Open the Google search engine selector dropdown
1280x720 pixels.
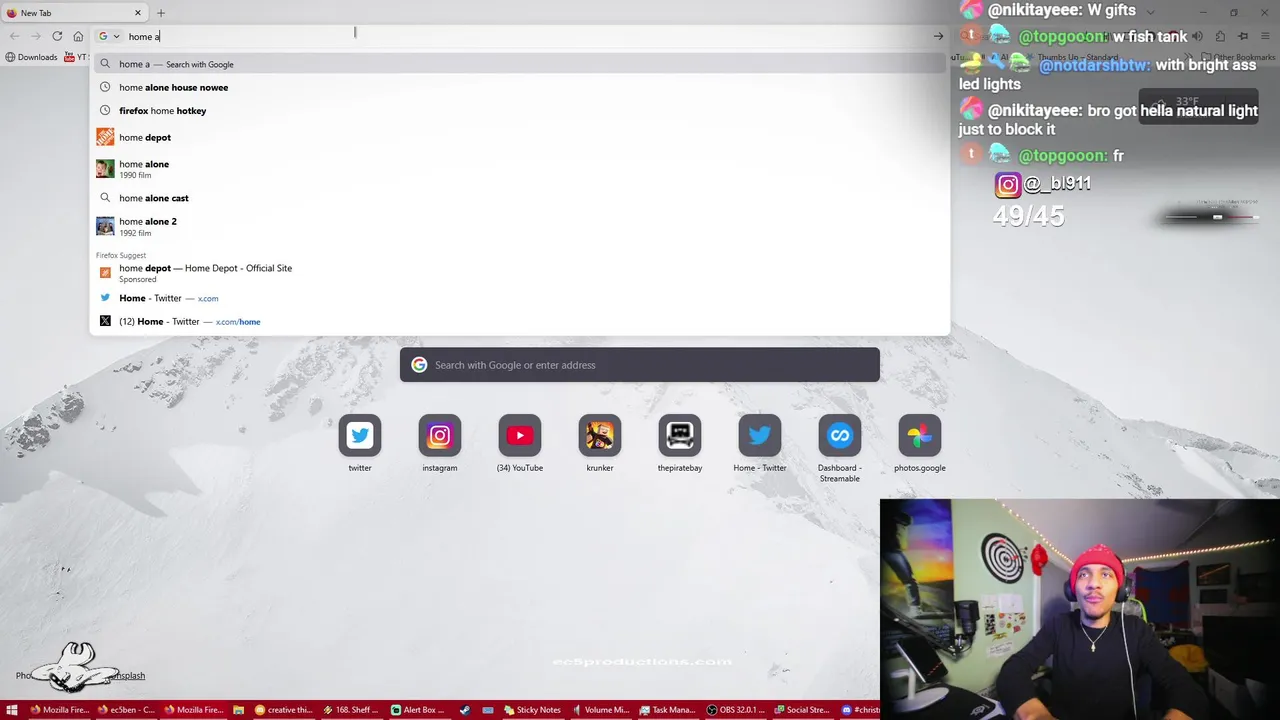click(109, 36)
